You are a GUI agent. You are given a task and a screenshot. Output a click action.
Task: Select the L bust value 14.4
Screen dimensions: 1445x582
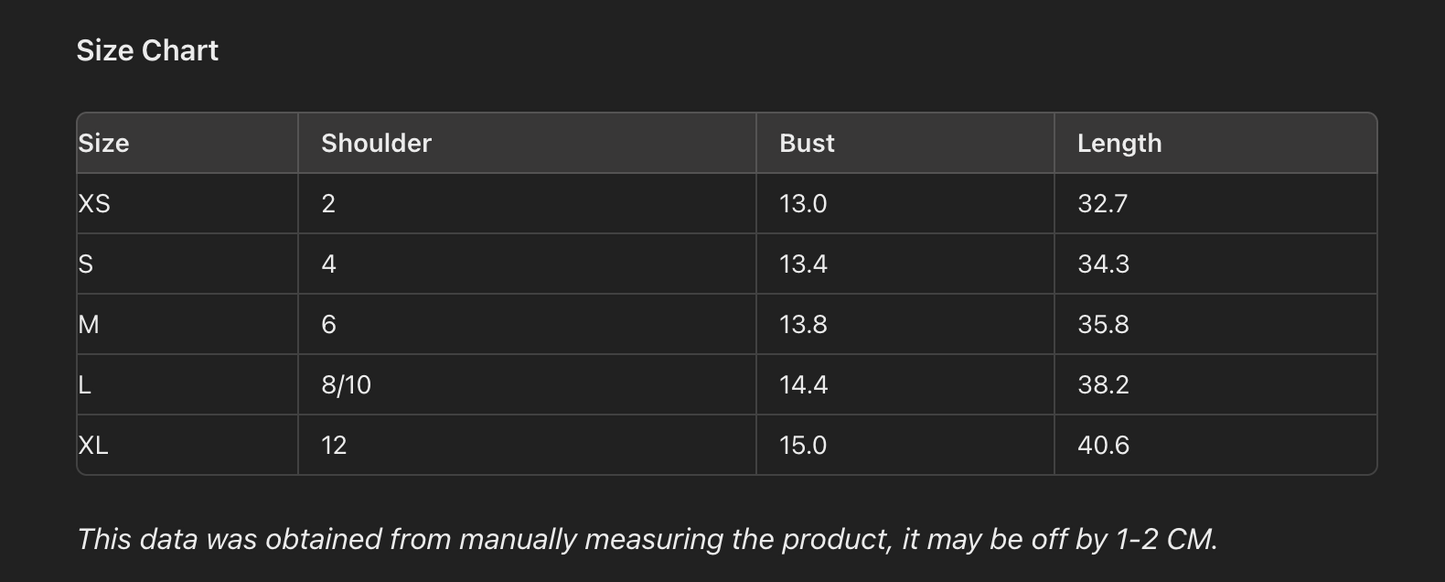803,385
